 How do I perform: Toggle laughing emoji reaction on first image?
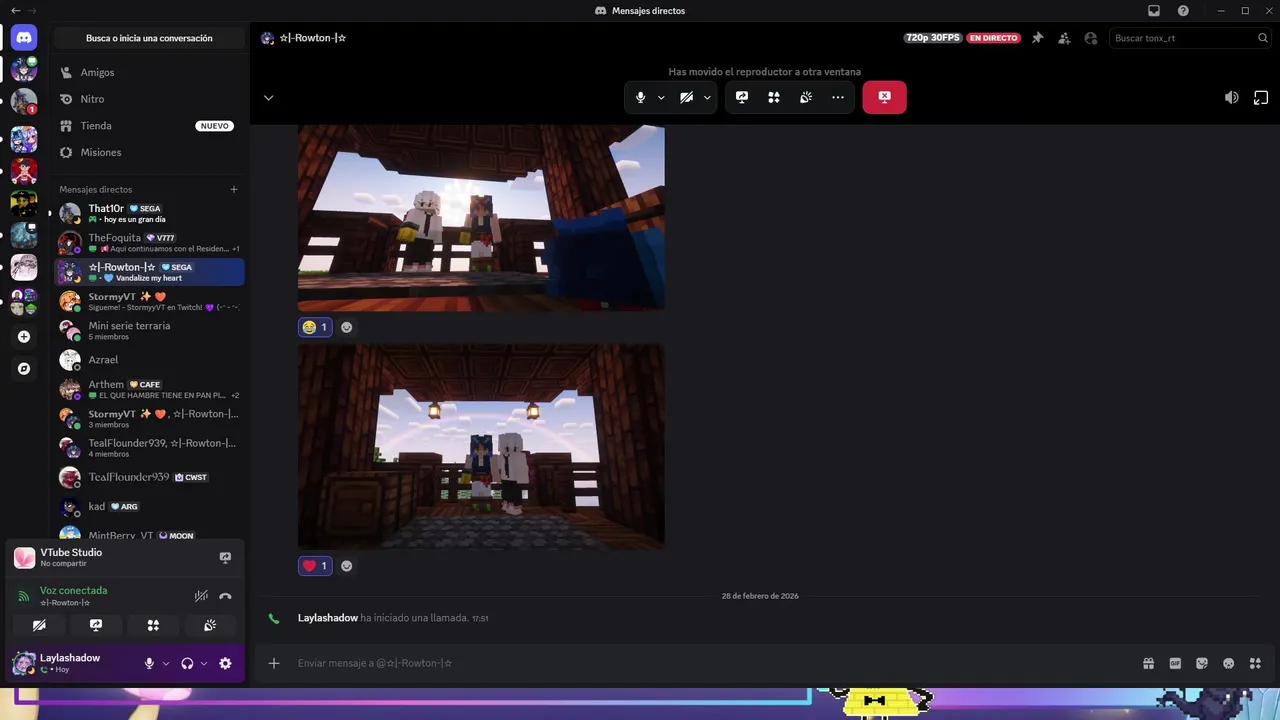(x=315, y=327)
